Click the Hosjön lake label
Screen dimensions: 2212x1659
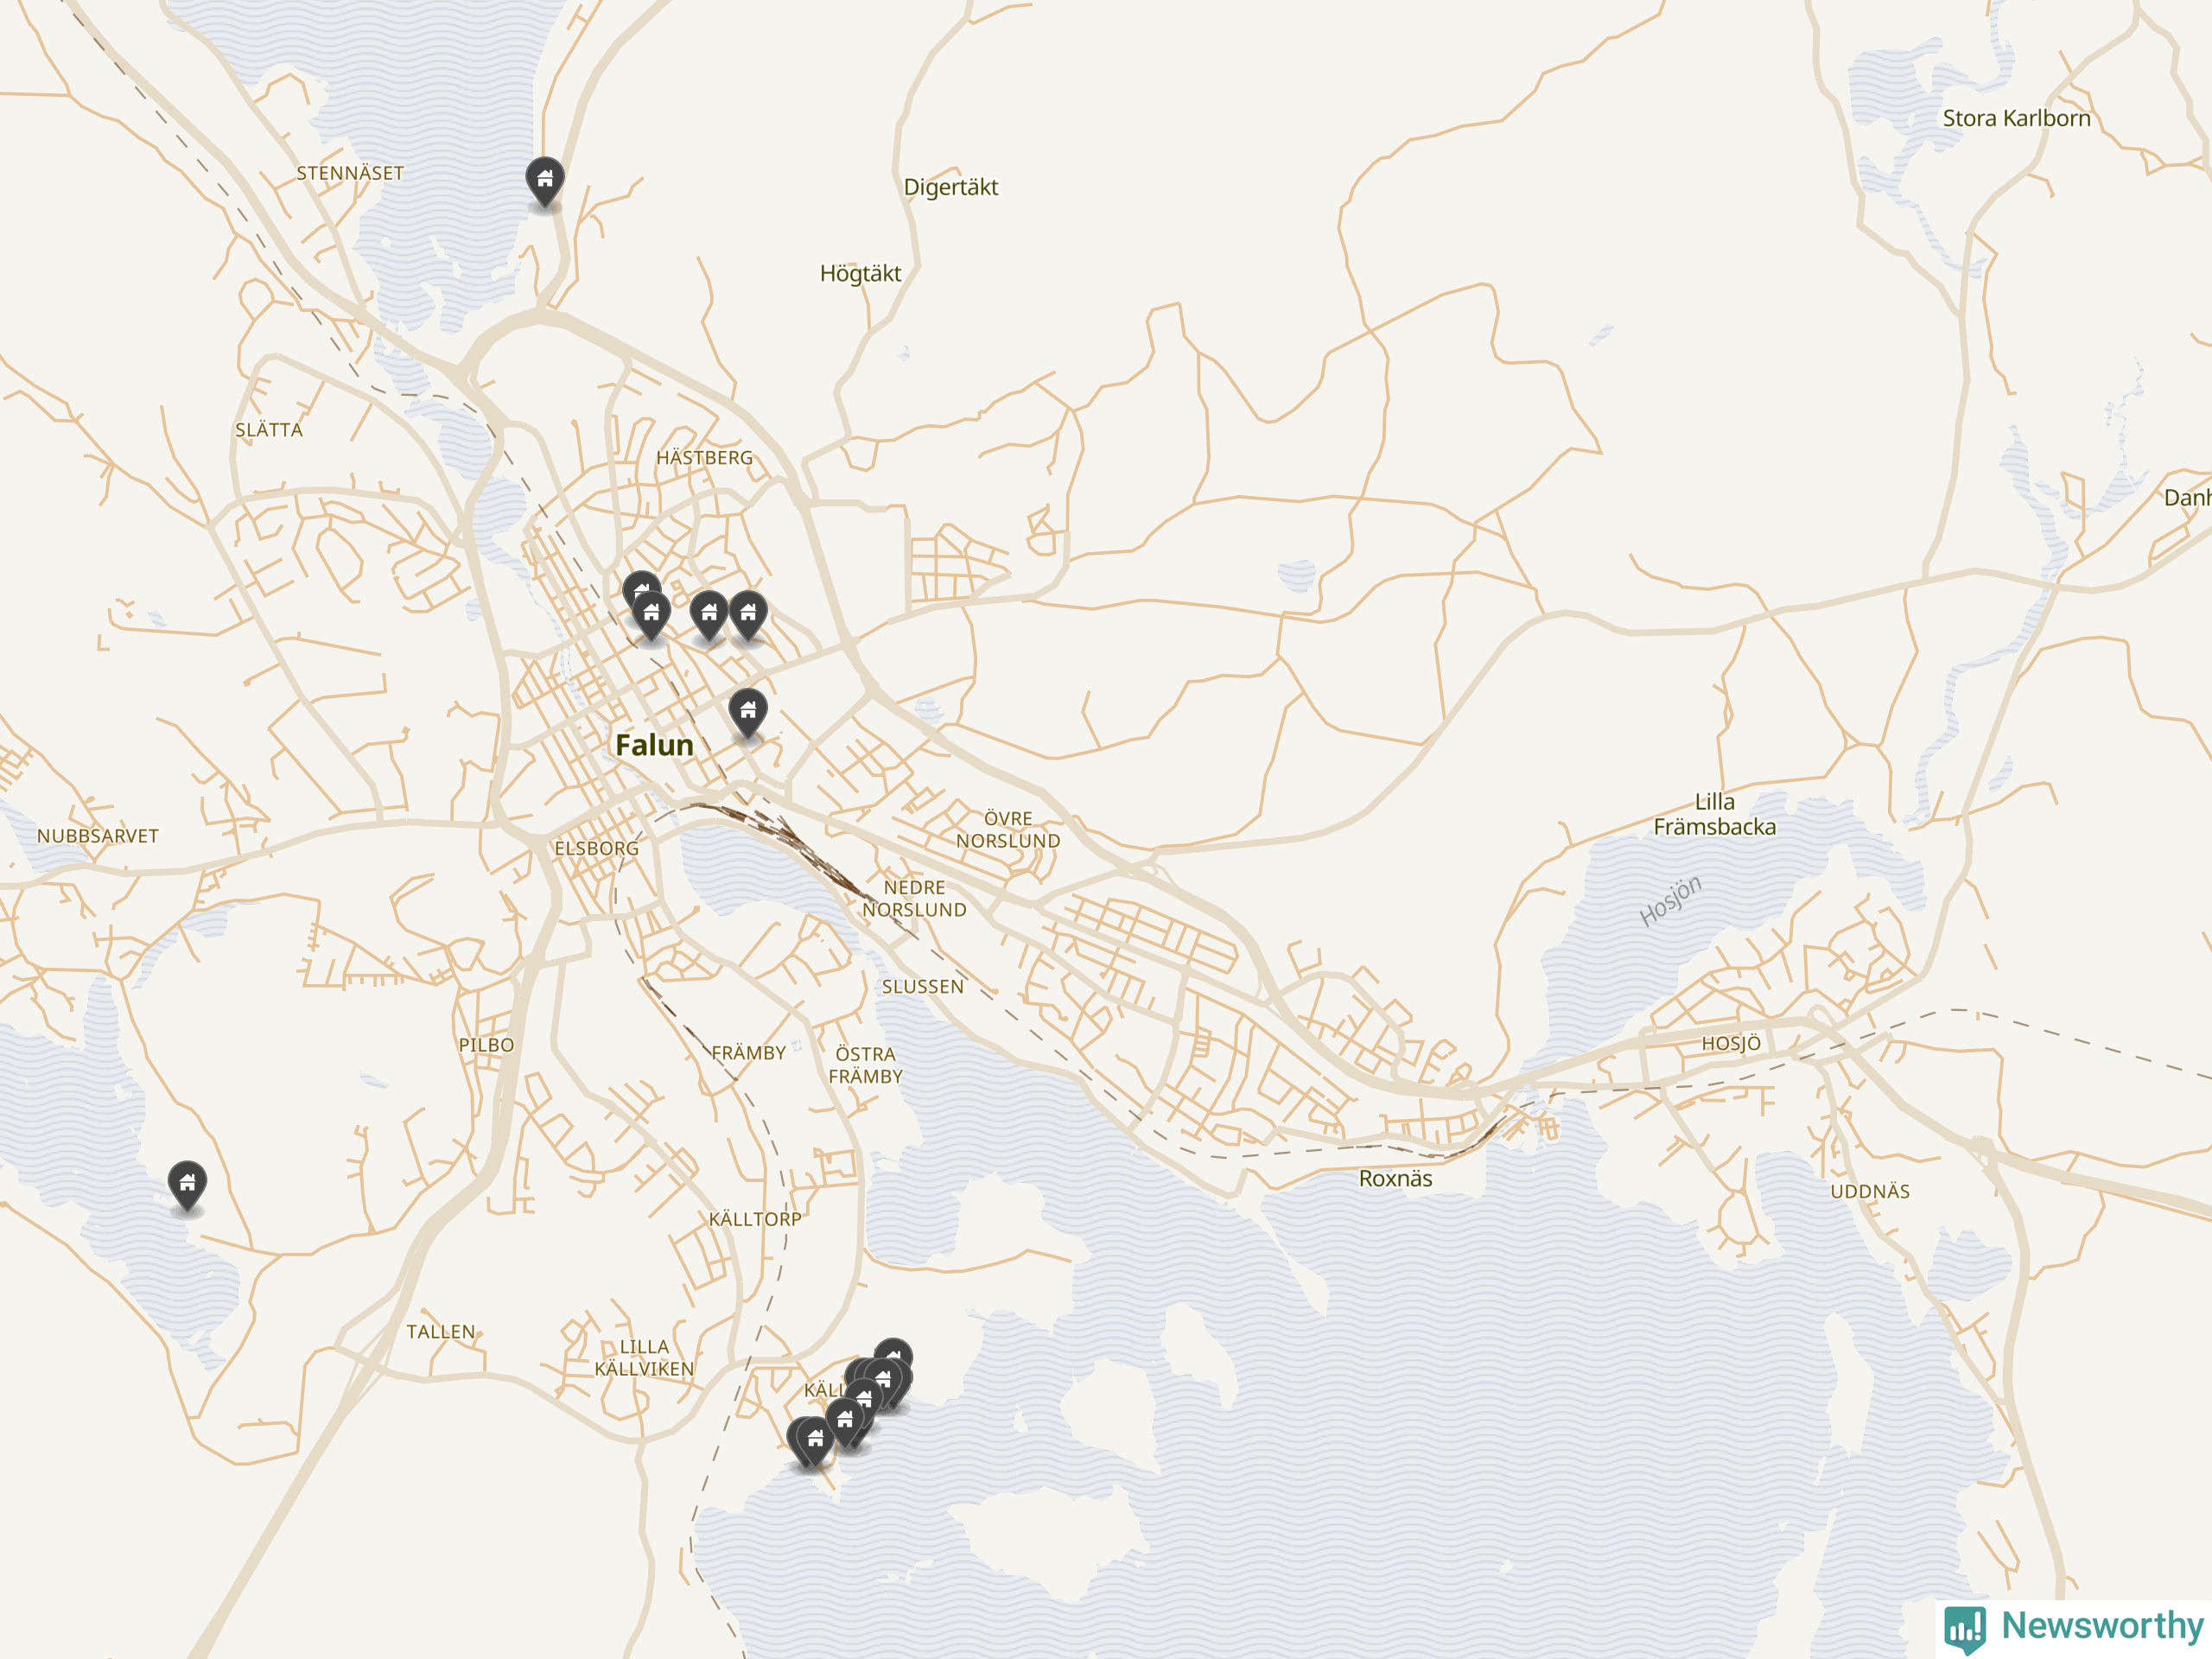click(x=1669, y=901)
